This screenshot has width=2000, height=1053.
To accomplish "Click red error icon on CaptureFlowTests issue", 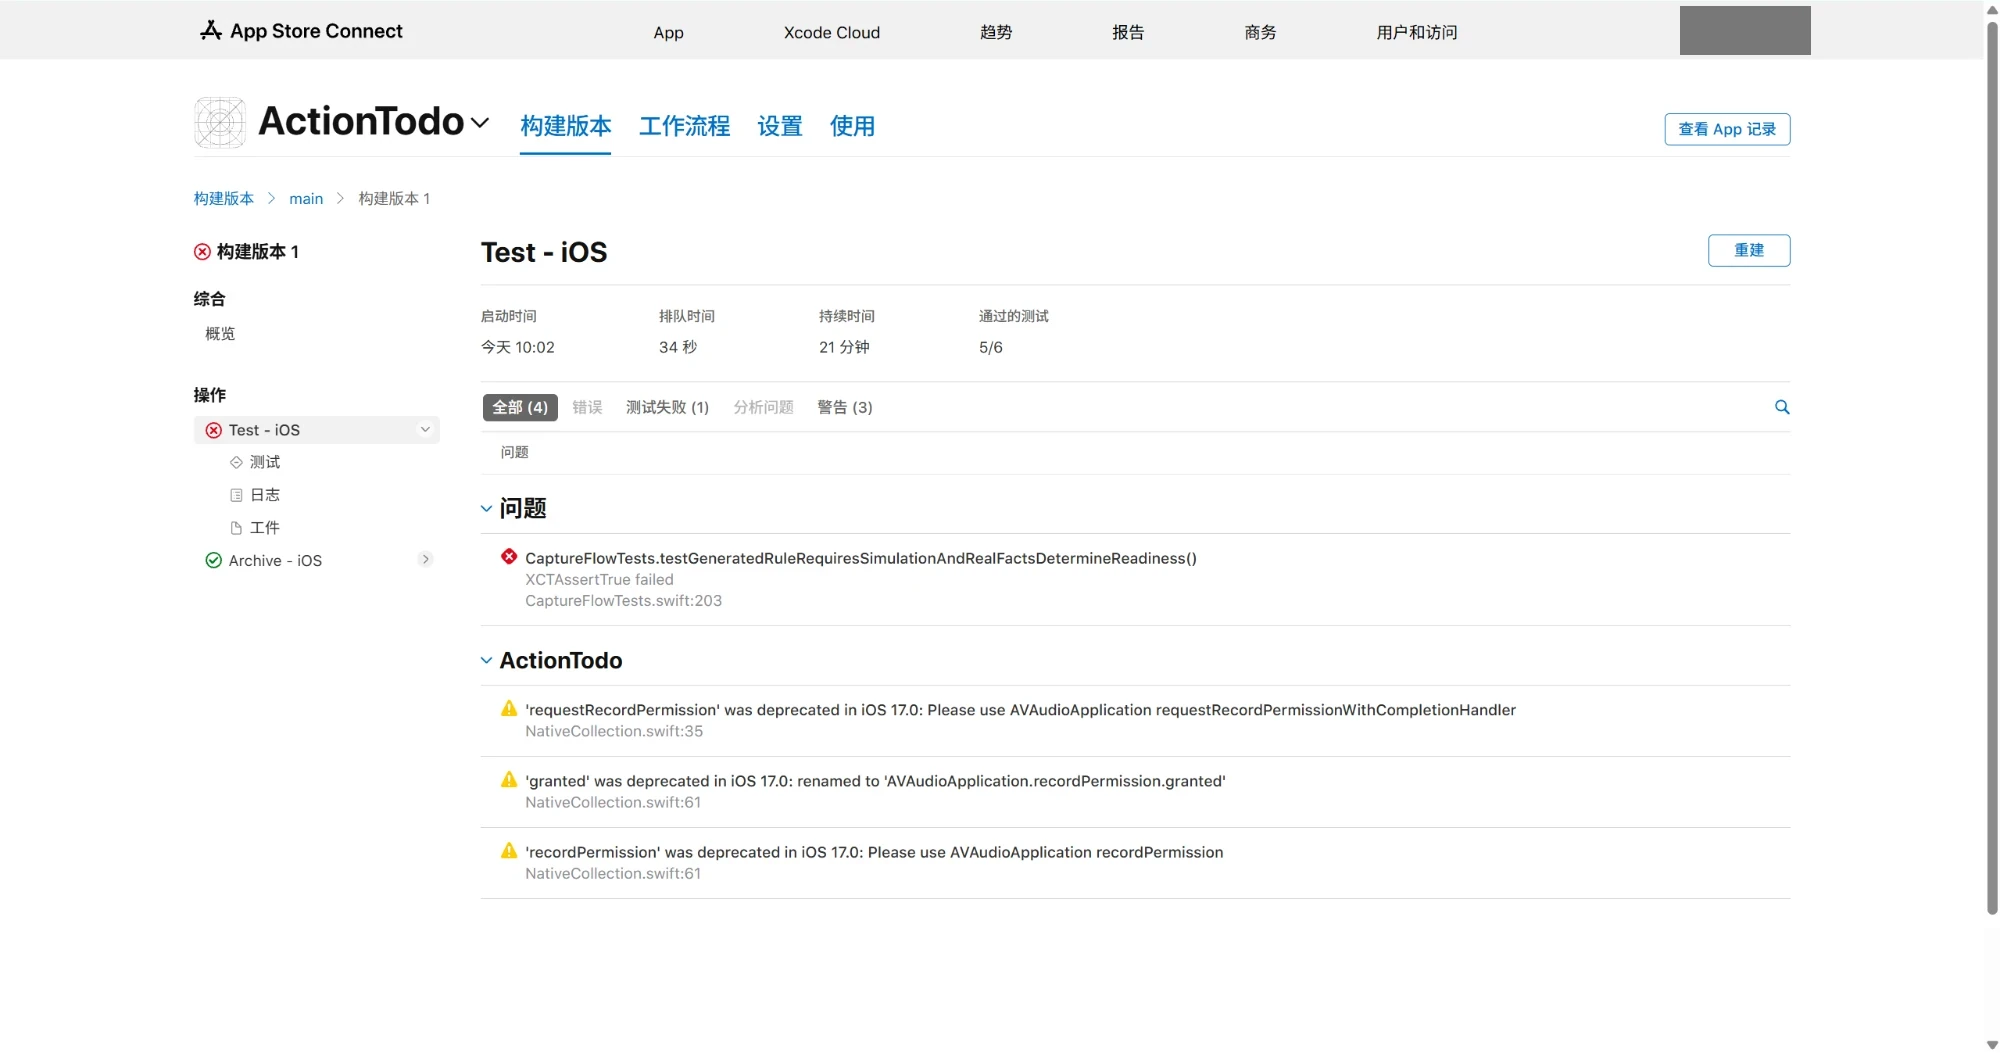I will (x=509, y=557).
